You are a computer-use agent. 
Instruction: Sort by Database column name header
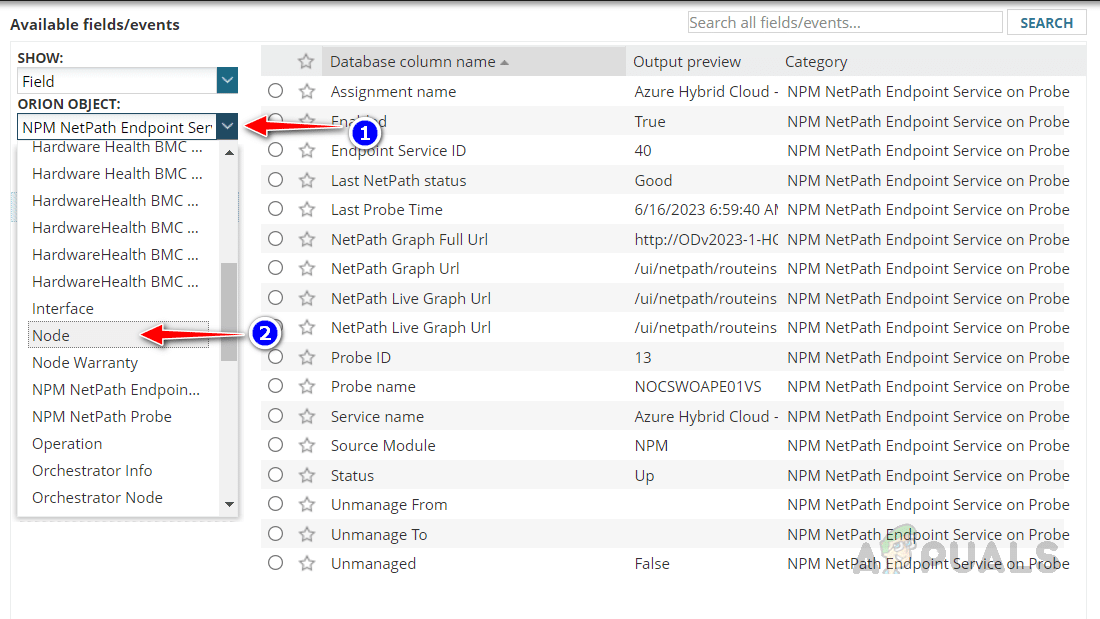[413, 62]
